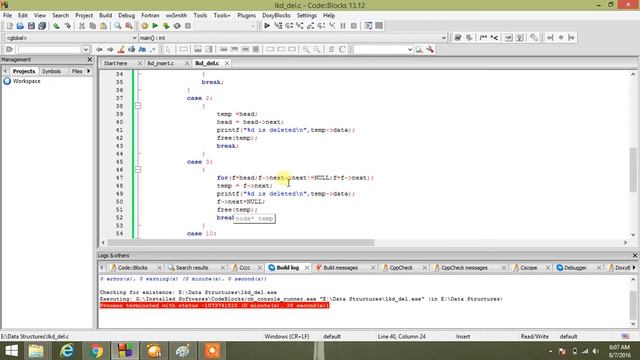Open the Debug menu
The height and width of the screenshot is (360, 640).
tap(127, 15)
